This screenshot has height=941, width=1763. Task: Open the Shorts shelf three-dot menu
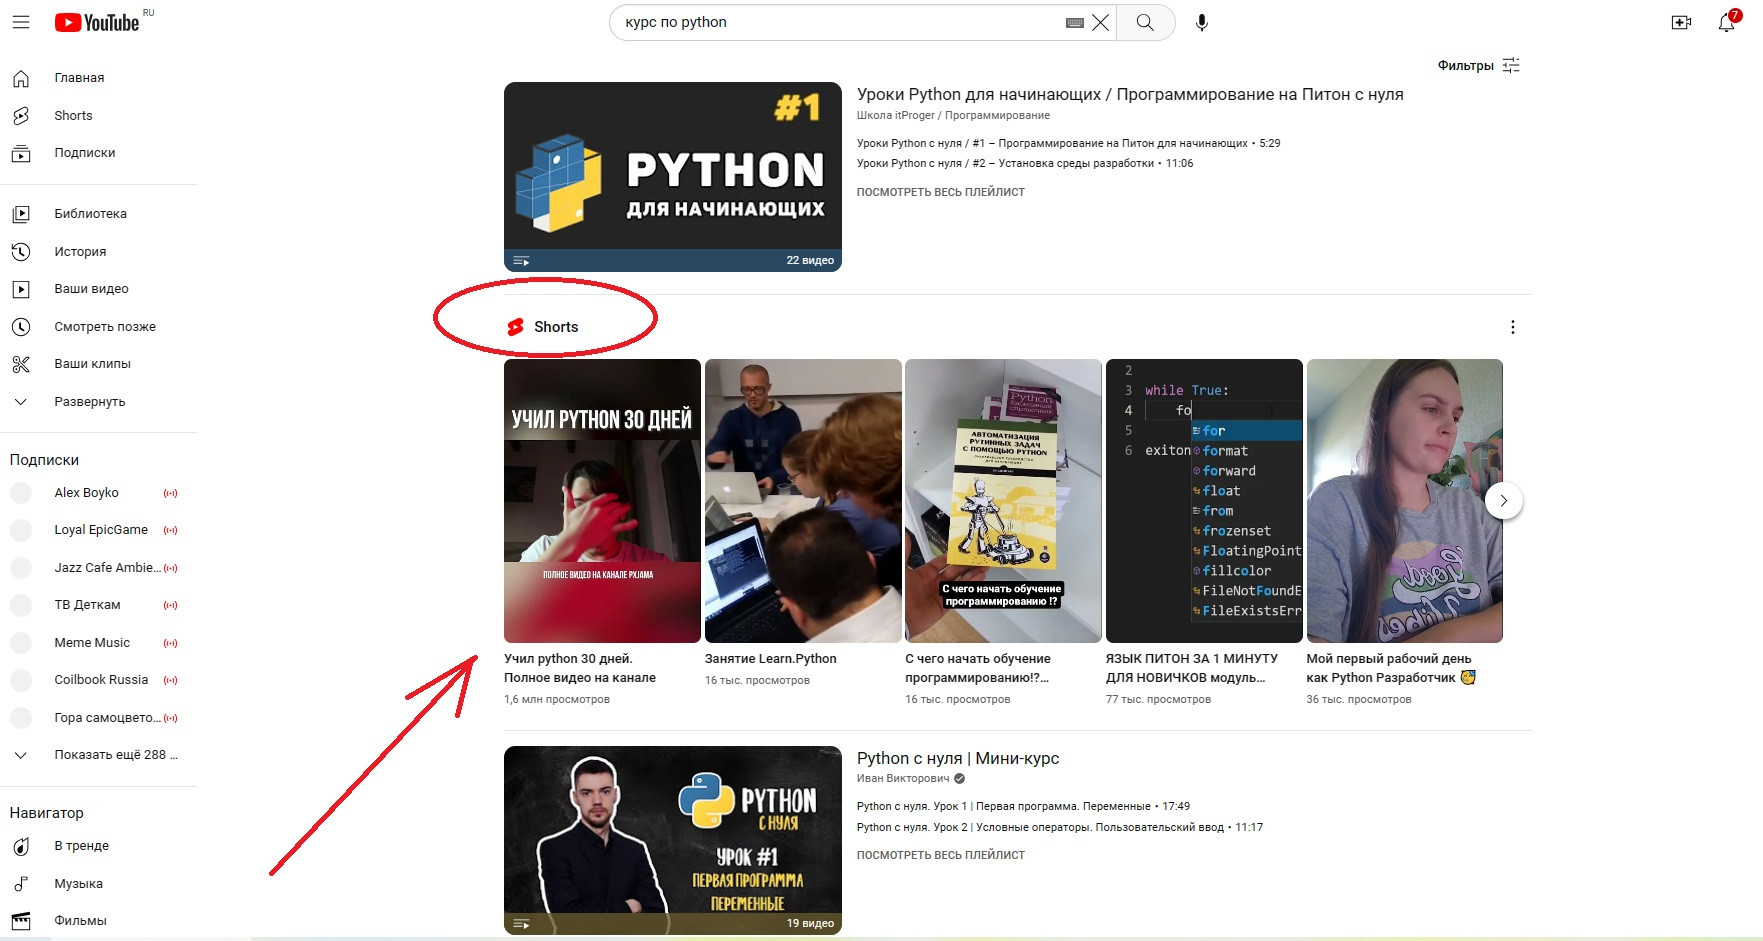click(x=1512, y=327)
